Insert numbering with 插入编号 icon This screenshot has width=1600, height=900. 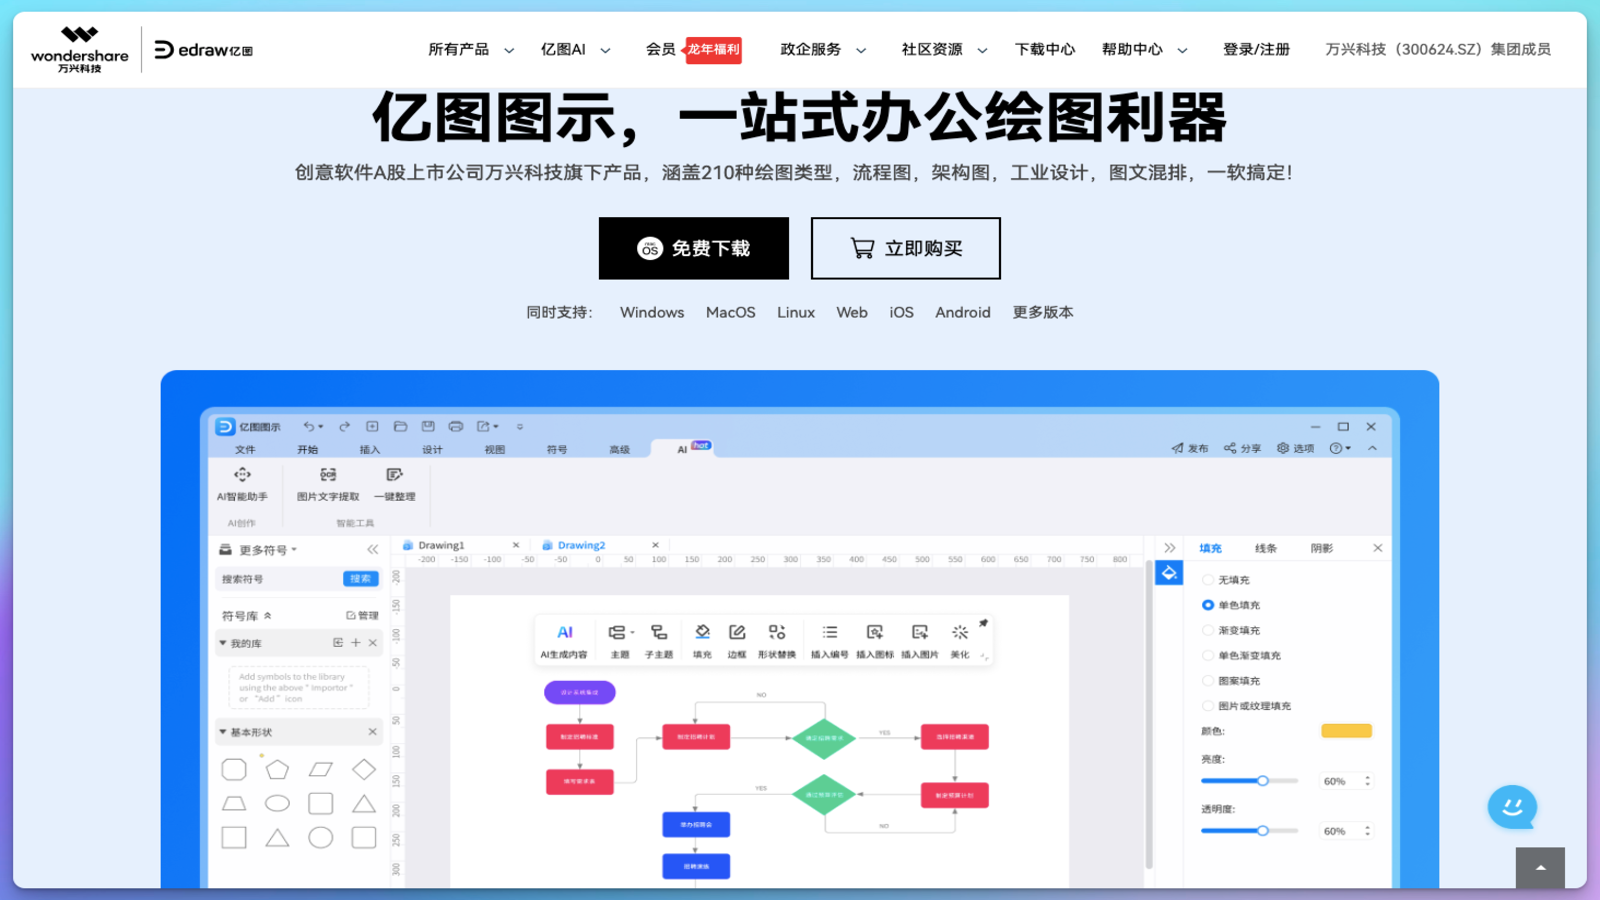[x=829, y=639]
